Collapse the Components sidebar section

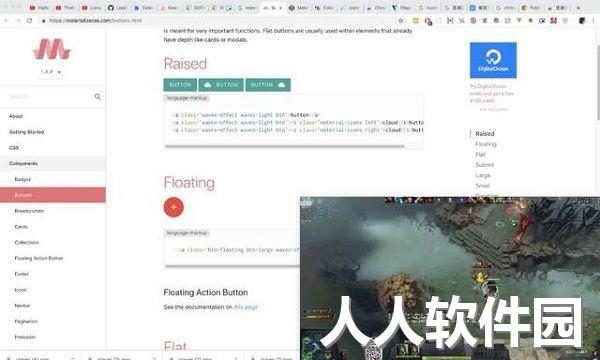pyautogui.click(x=52, y=163)
